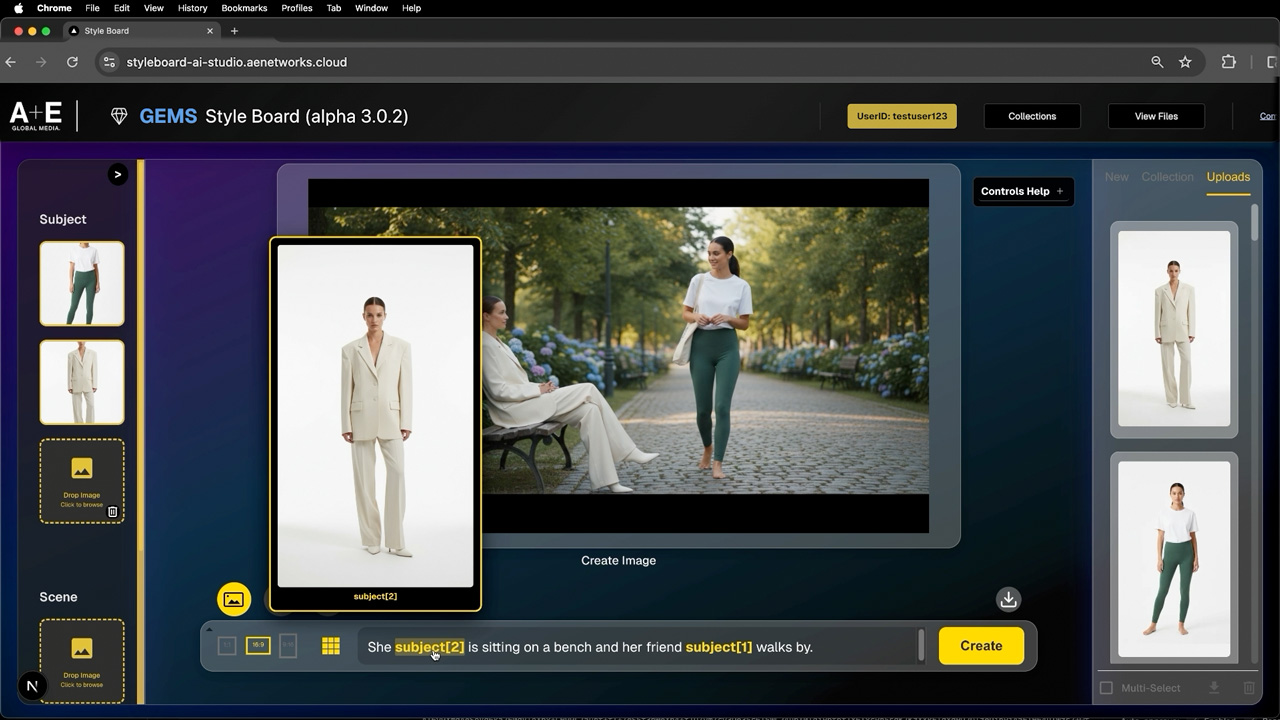The height and width of the screenshot is (720, 1280).
Task: Enable the Multi-Select checkbox
Action: pyautogui.click(x=1106, y=688)
